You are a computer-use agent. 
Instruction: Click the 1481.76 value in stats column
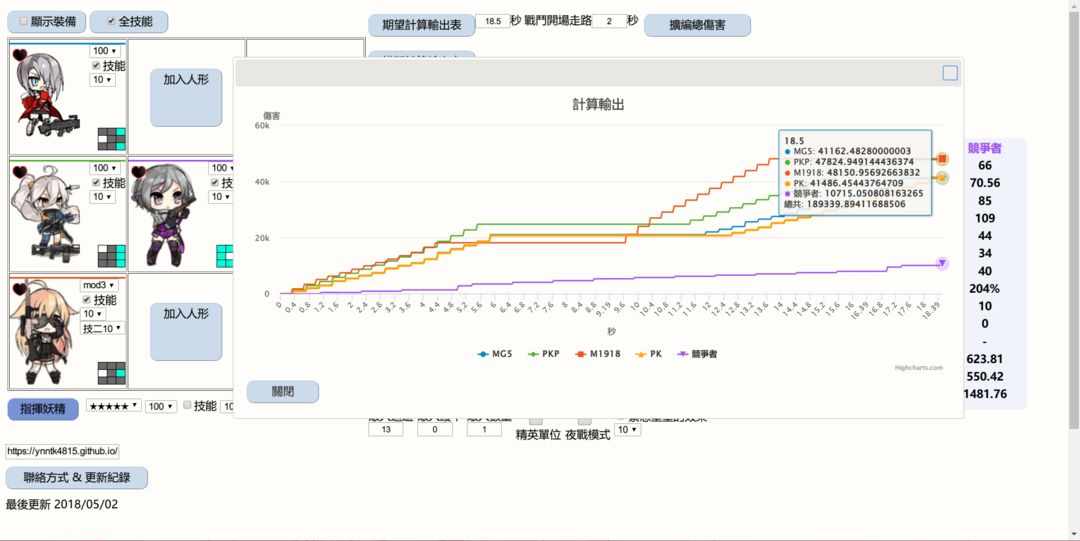coord(986,394)
